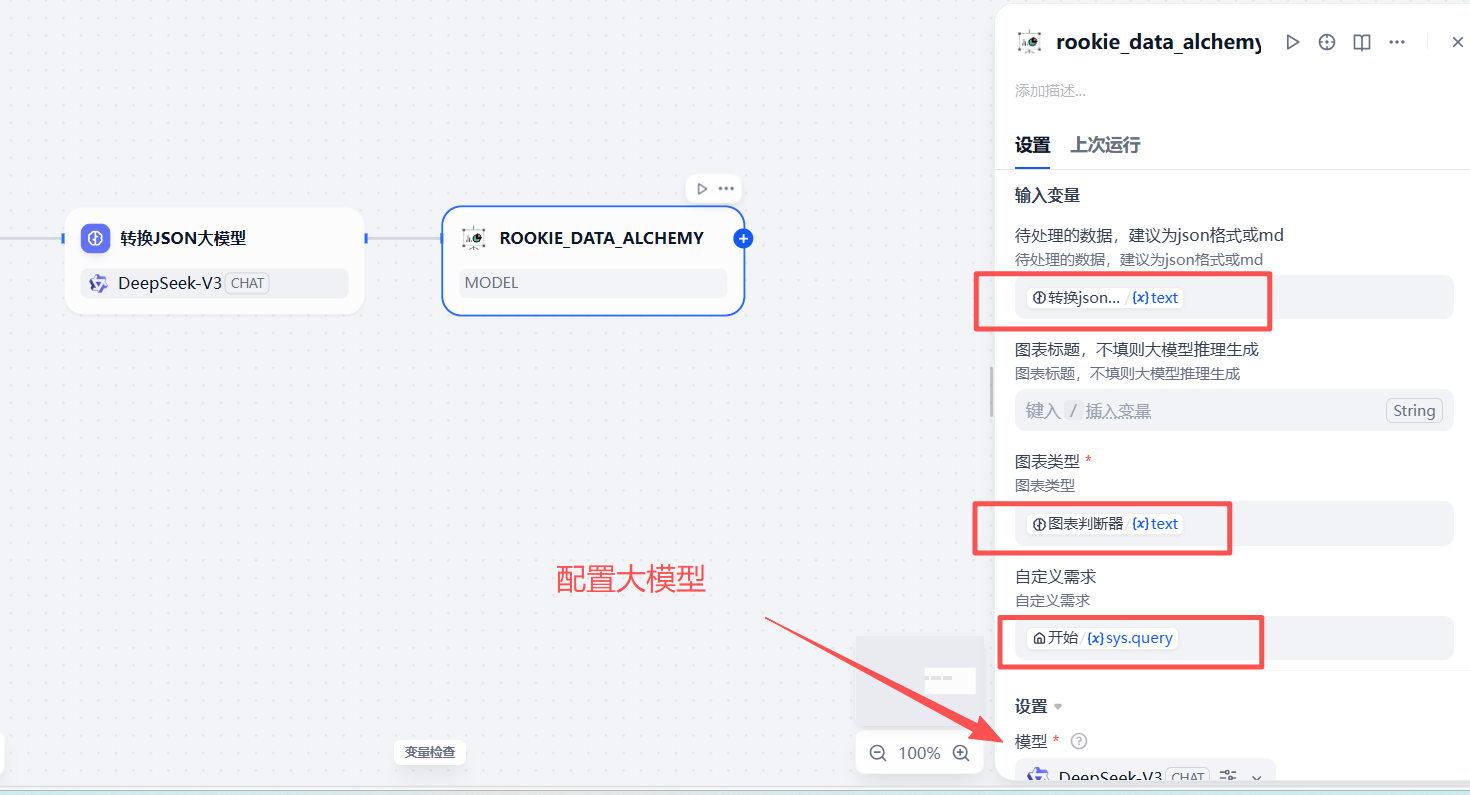This screenshot has width=1470, height=795.
Task: Select the 转换JSON大模型 node title
Action: point(183,238)
